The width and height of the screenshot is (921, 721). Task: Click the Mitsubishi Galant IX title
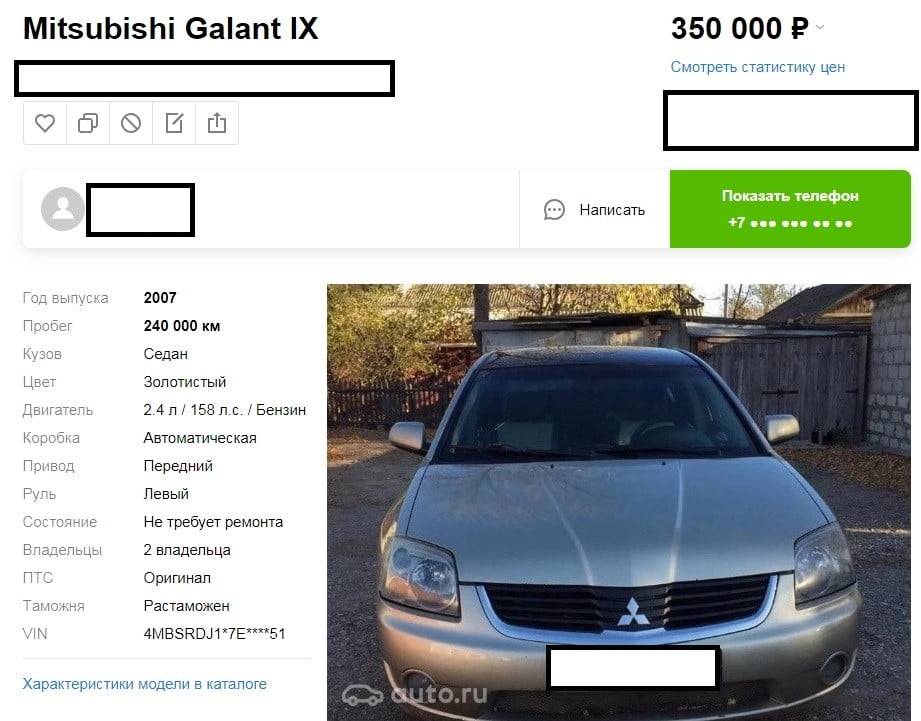[170, 28]
